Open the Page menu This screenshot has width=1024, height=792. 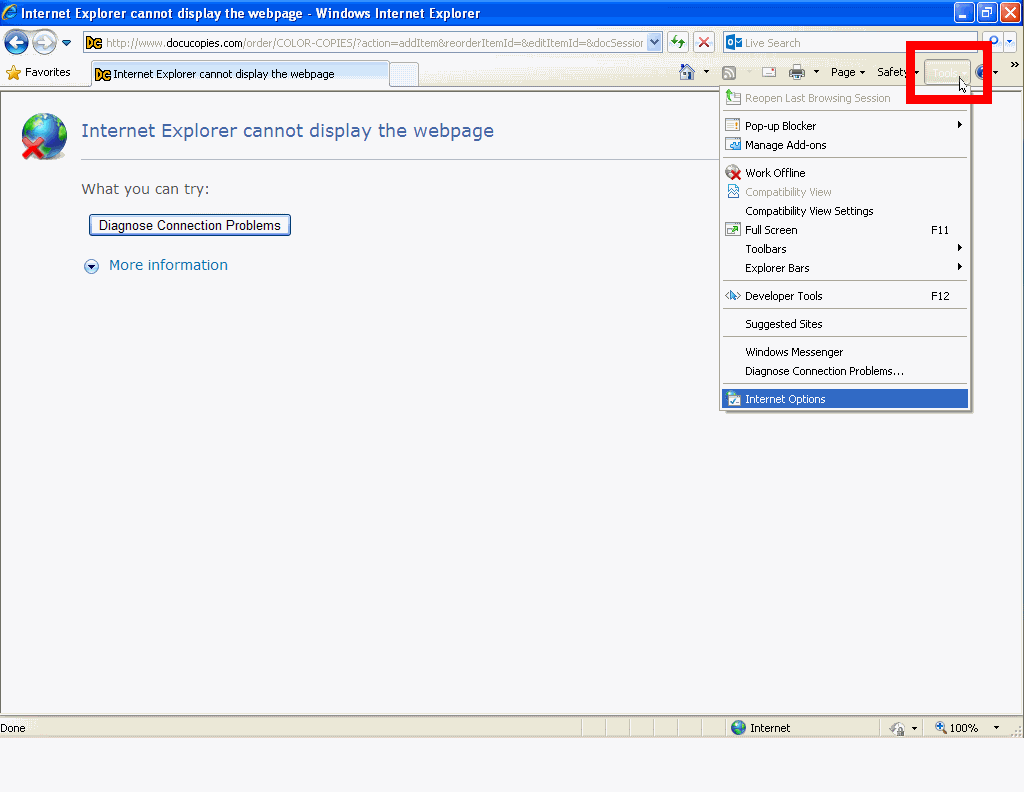(848, 72)
